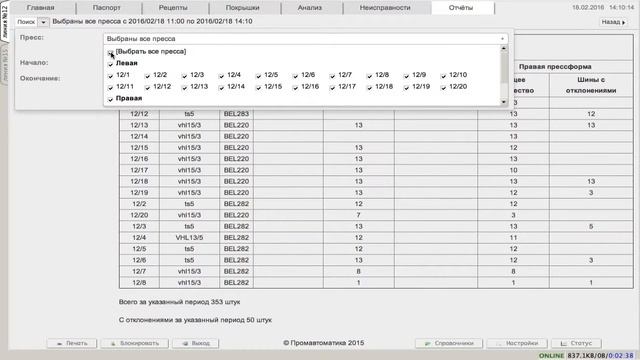Click press cell 12/20 in table

(139, 215)
